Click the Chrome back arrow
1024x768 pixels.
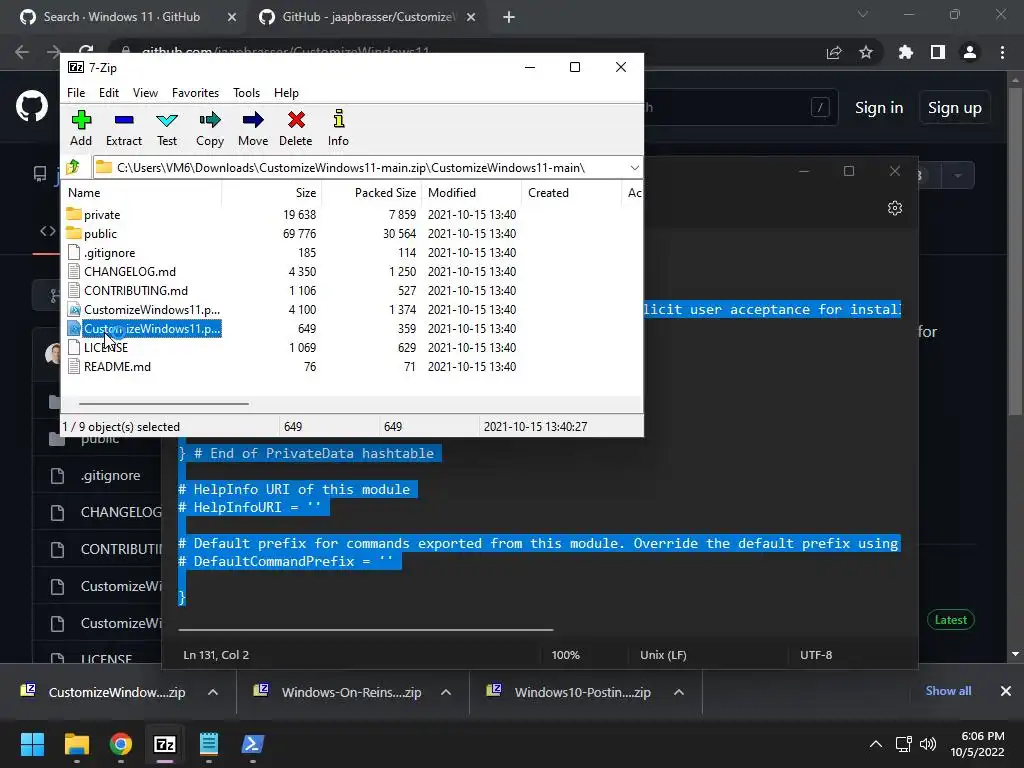[x=22, y=52]
